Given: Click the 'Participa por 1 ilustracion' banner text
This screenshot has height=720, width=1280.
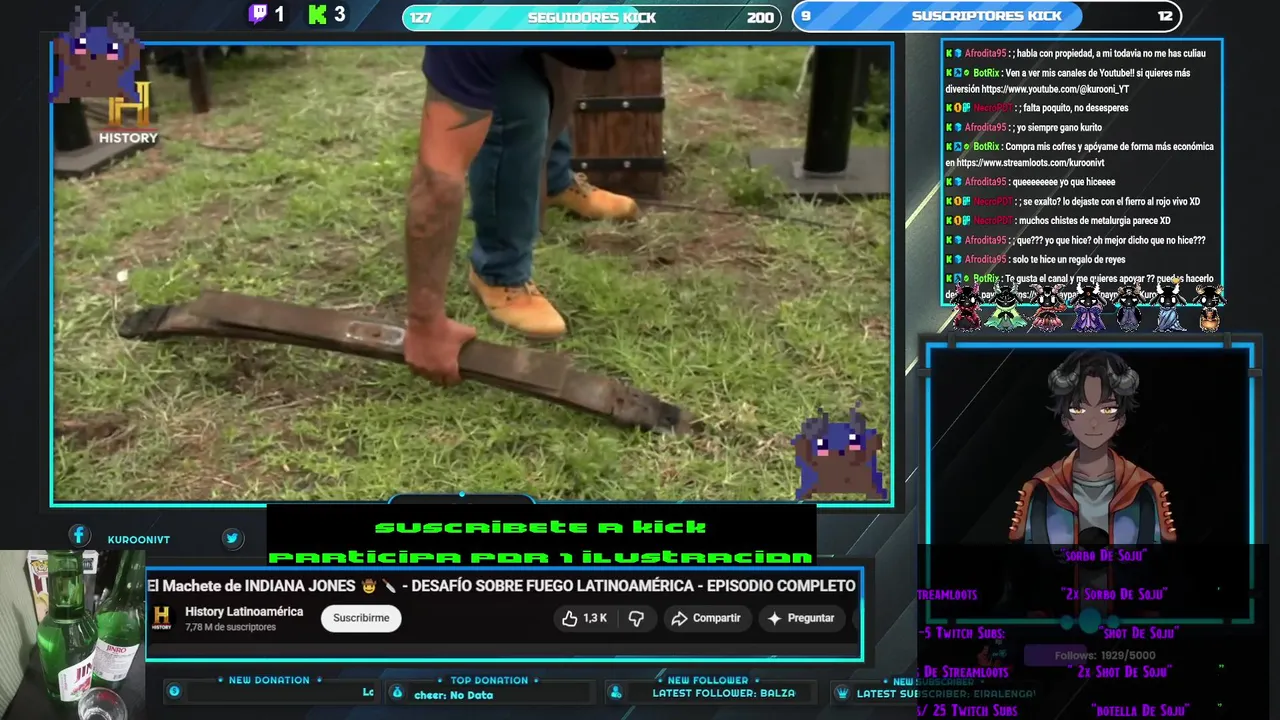Looking at the screenshot, I should 541,557.
